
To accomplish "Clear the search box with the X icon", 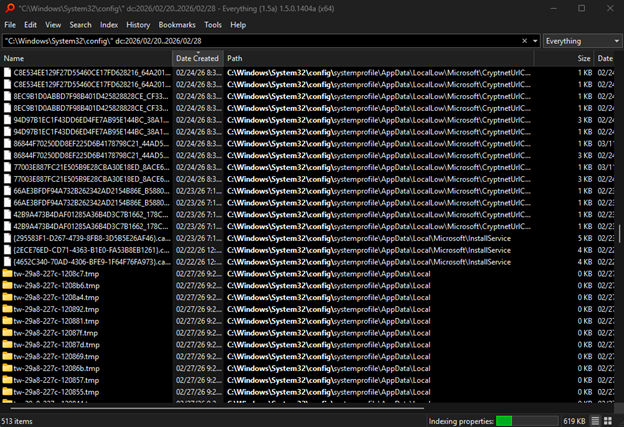I will (525, 41).
